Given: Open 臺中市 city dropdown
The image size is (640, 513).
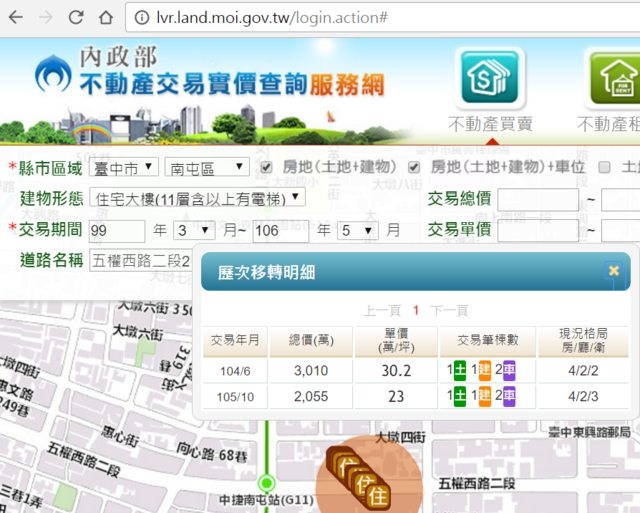Looking at the screenshot, I should click(124, 167).
